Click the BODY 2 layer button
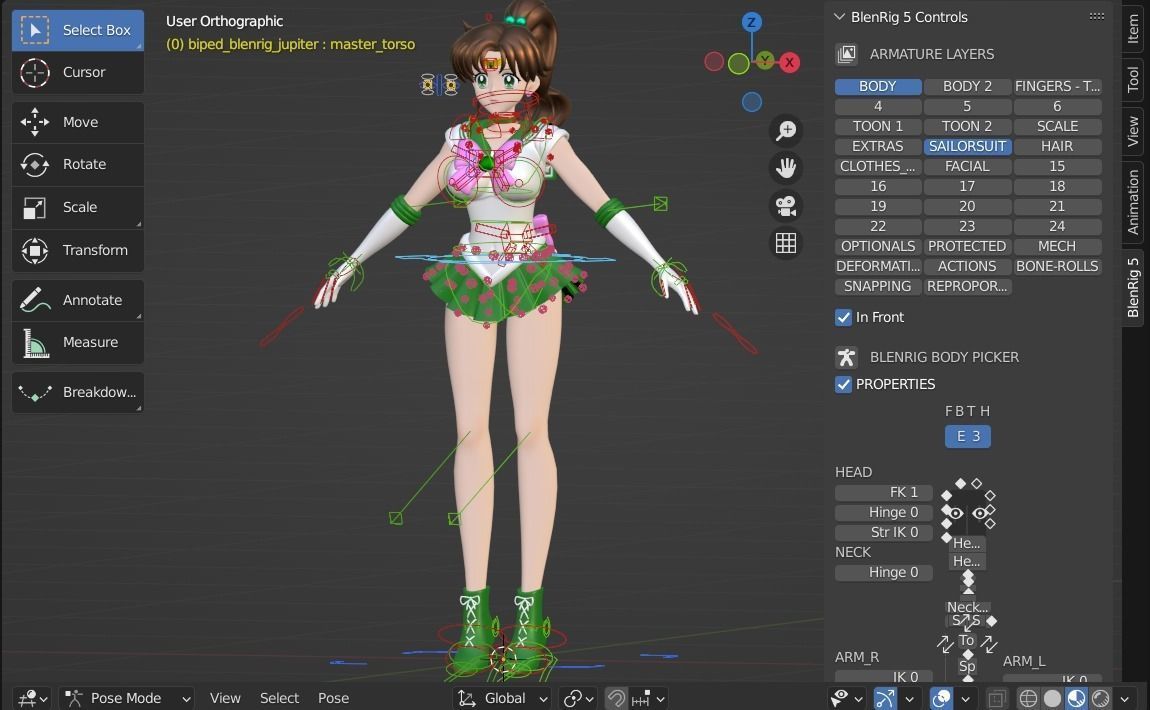 (967, 87)
